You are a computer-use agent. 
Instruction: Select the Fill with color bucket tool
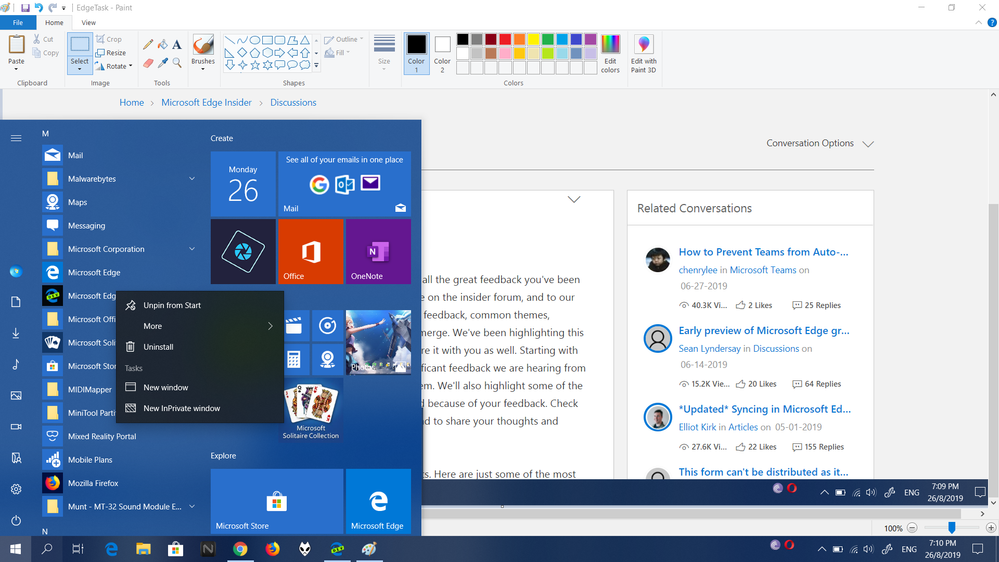pyautogui.click(x=162, y=44)
